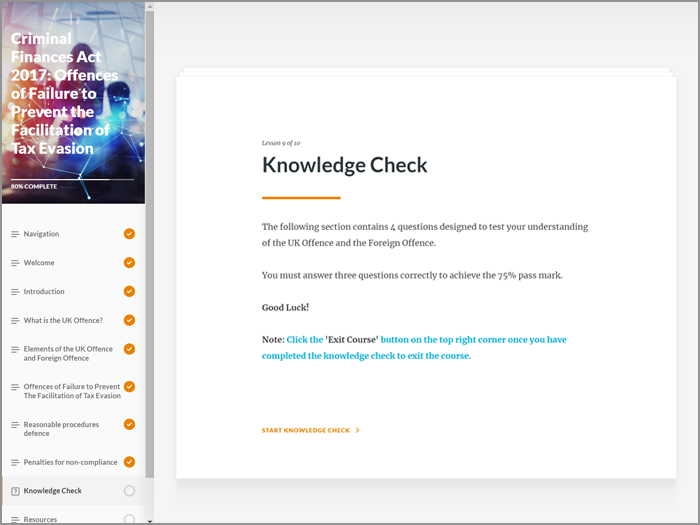This screenshot has height=525, width=700.
Task: Click the checkmark icon beside Introduction
Action: click(x=129, y=292)
